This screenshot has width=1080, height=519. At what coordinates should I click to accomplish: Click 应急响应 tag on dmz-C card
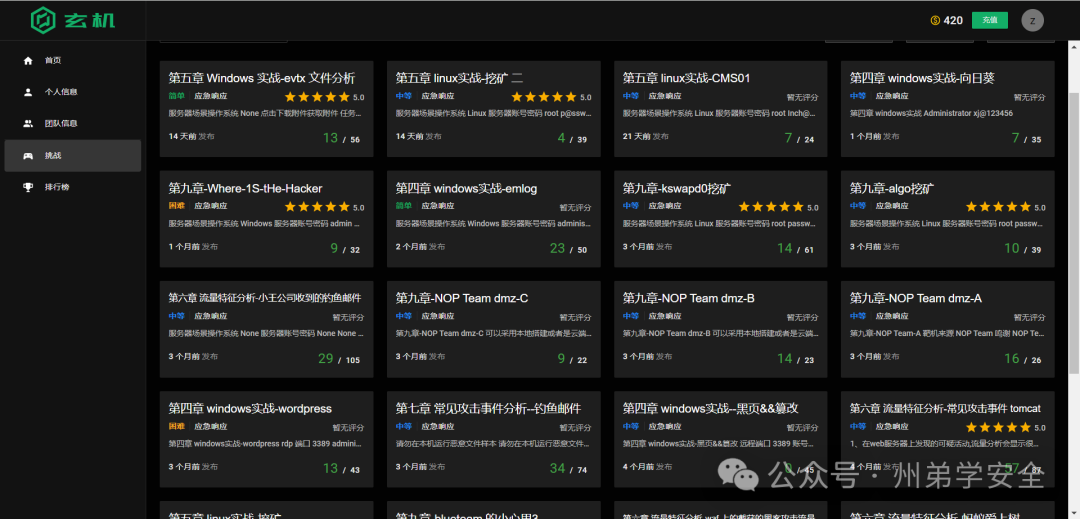coord(438,316)
